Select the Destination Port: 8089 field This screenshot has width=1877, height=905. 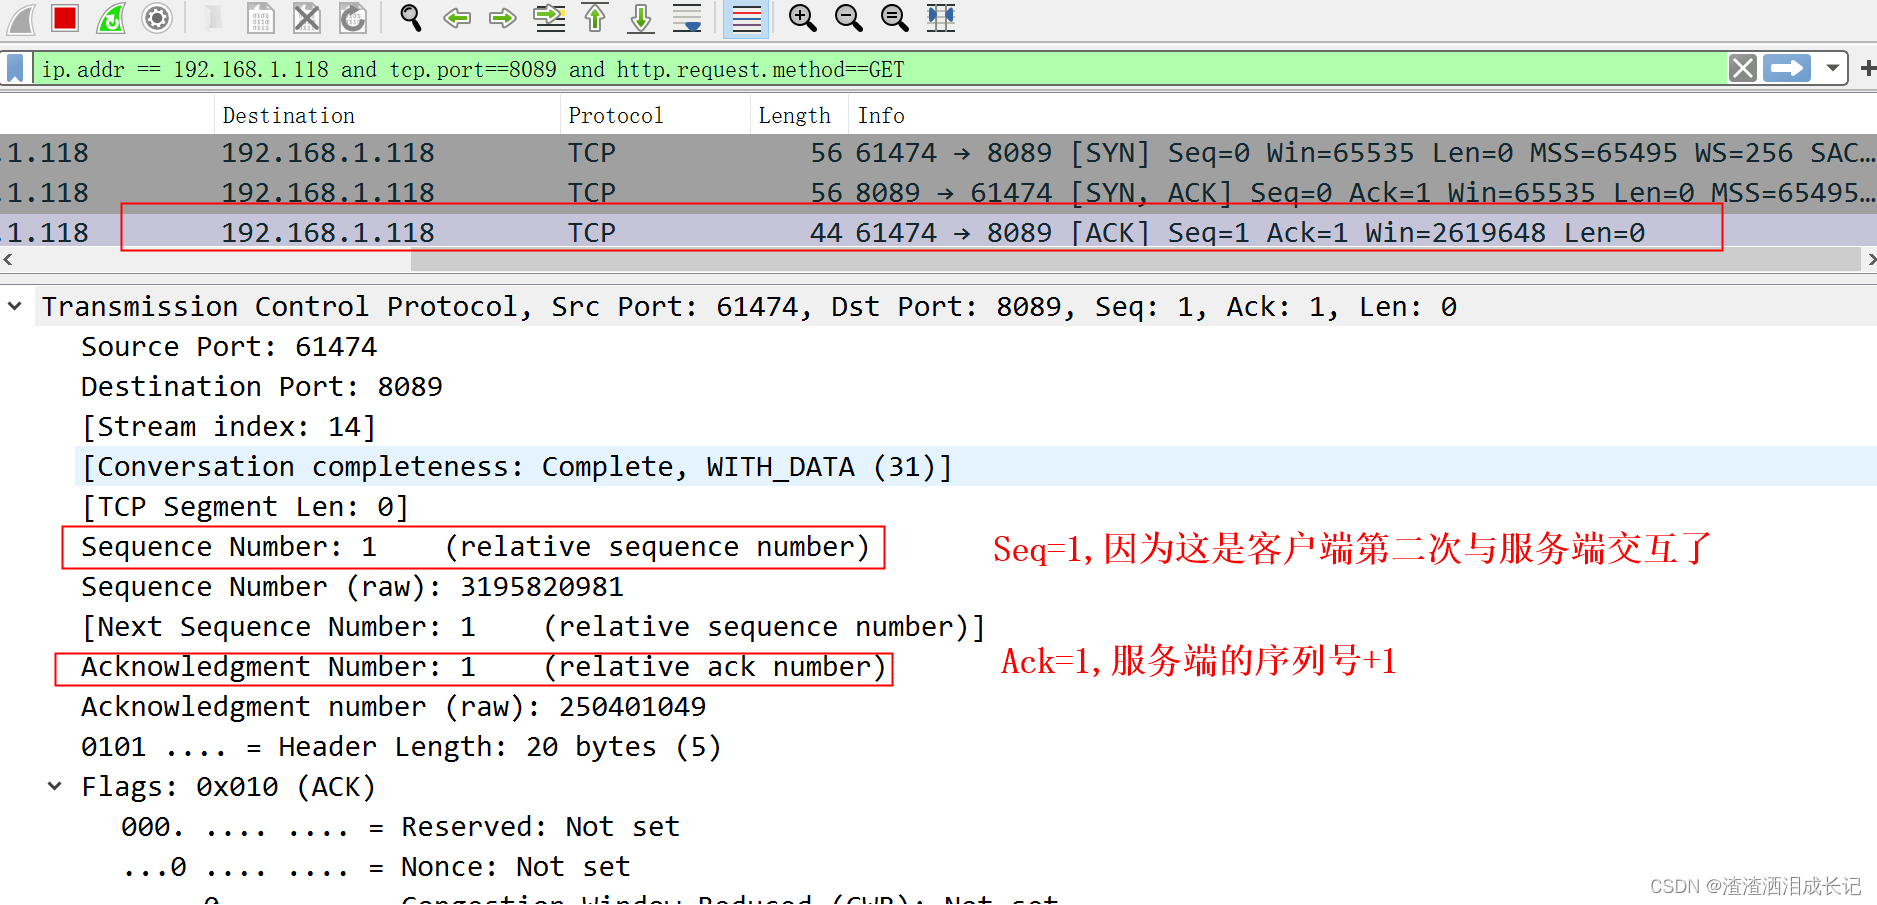click(x=261, y=387)
